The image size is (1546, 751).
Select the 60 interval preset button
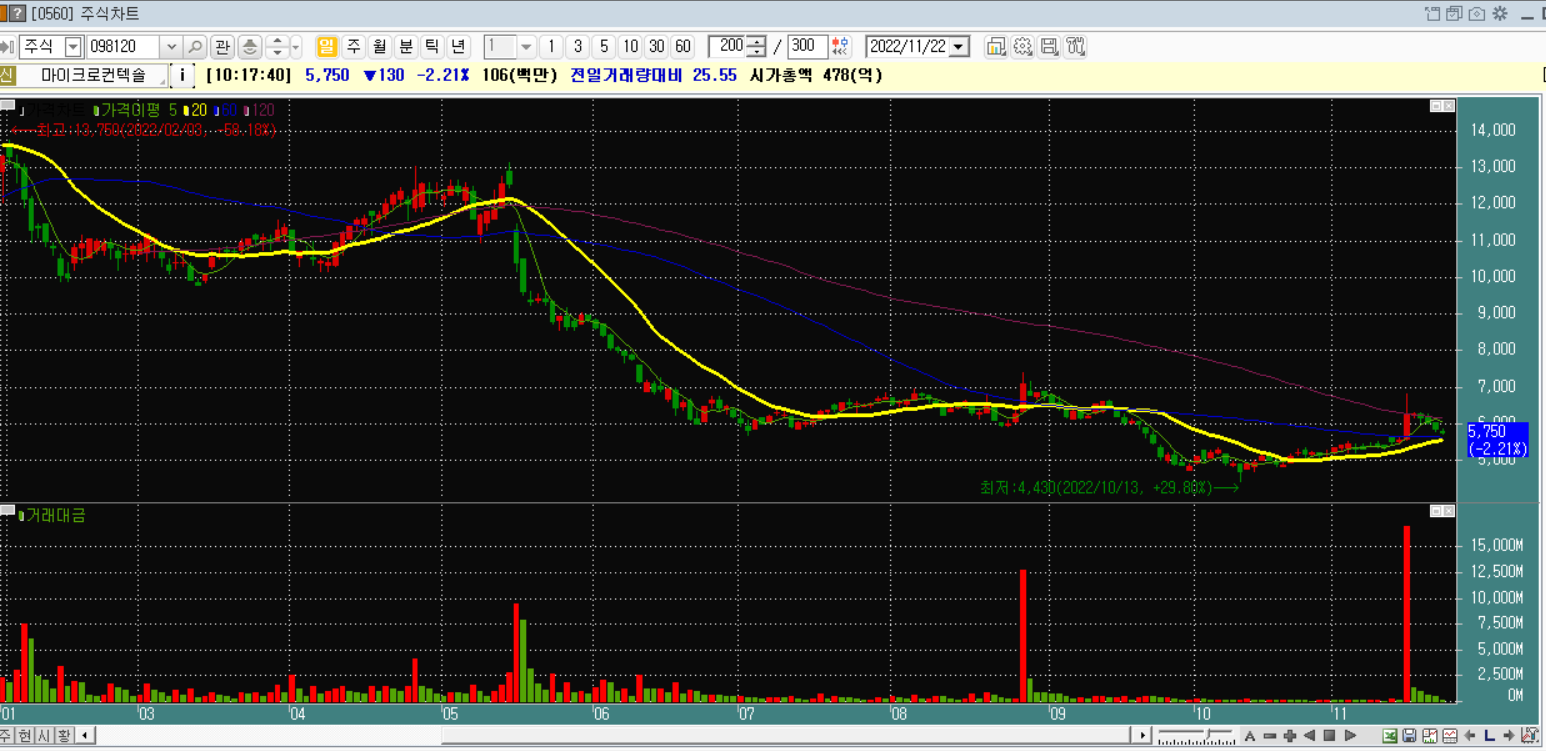click(682, 46)
